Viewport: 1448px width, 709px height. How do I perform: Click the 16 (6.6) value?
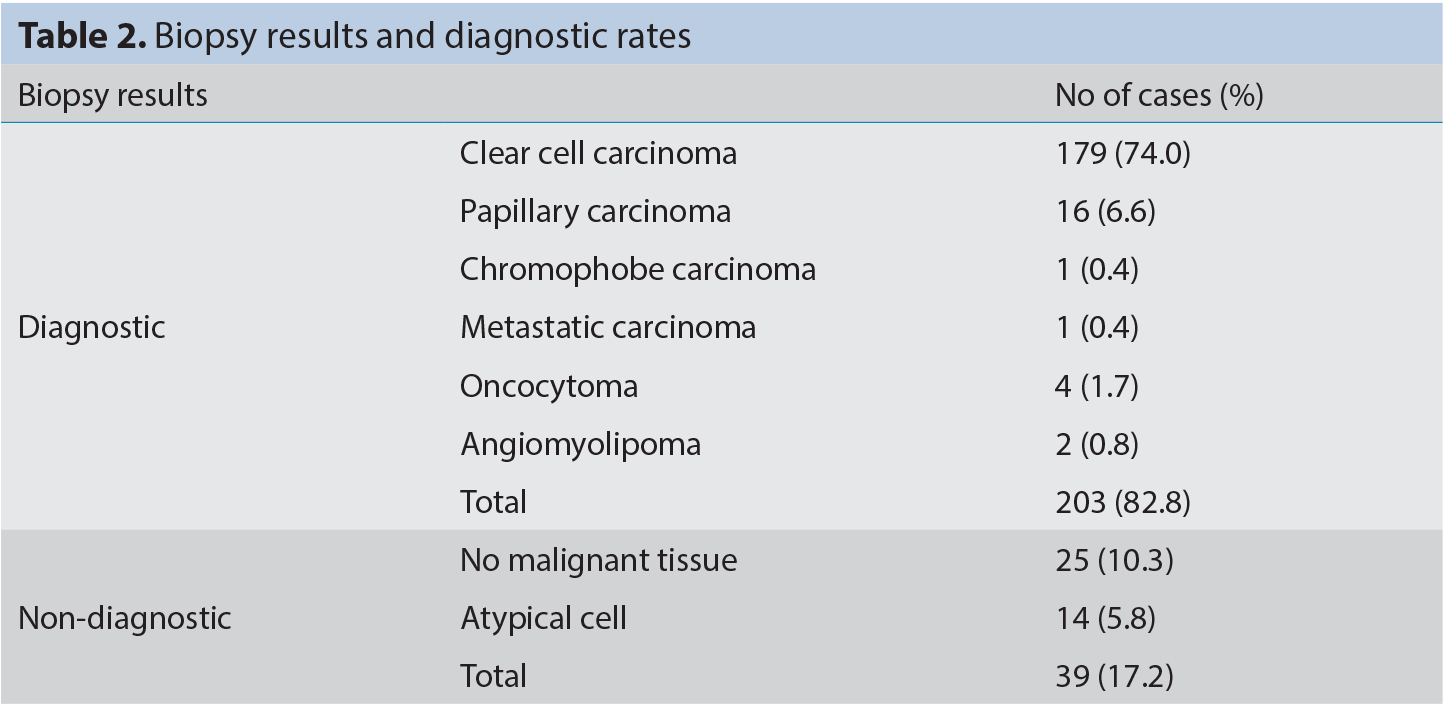(1105, 212)
